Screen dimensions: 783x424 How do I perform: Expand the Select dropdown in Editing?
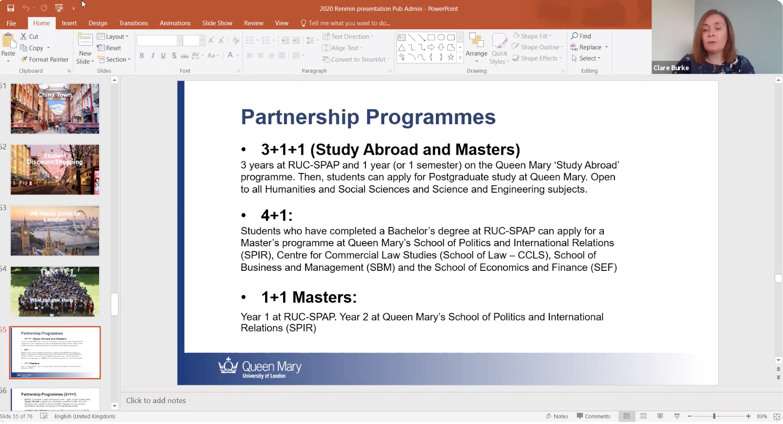click(x=586, y=59)
